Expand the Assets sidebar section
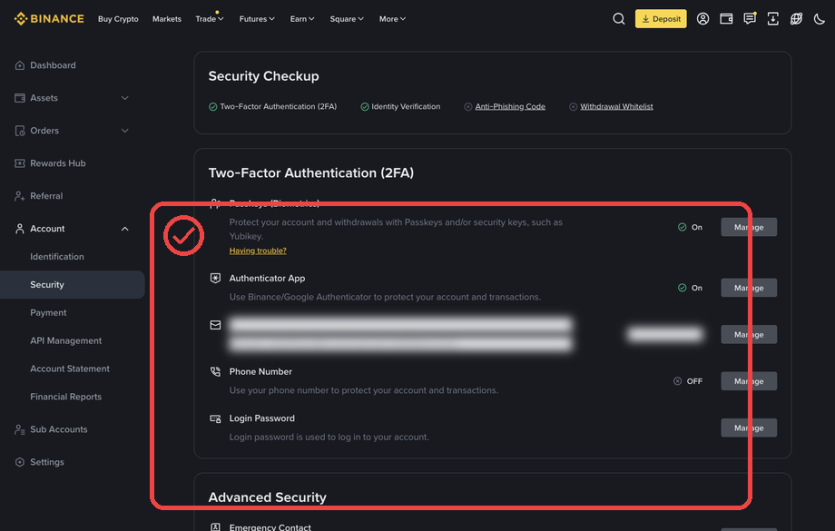Image resolution: width=835 pixels, height=531 pixels. pyautogui.click(x=125, y=98)
